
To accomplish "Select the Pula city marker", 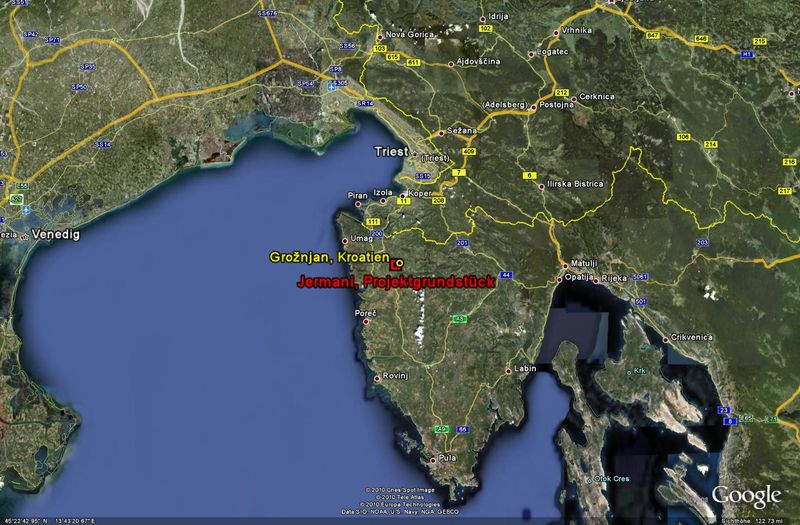I will pyautogui.click(x=431, y=460).
